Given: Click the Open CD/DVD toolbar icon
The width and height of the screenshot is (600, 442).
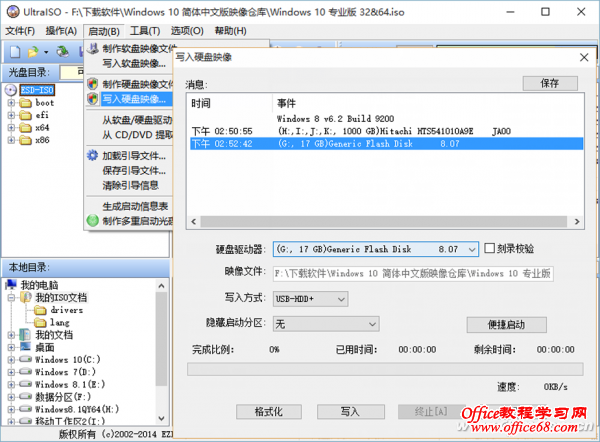Looking at the screenshot, I should [x=63, y=52].
